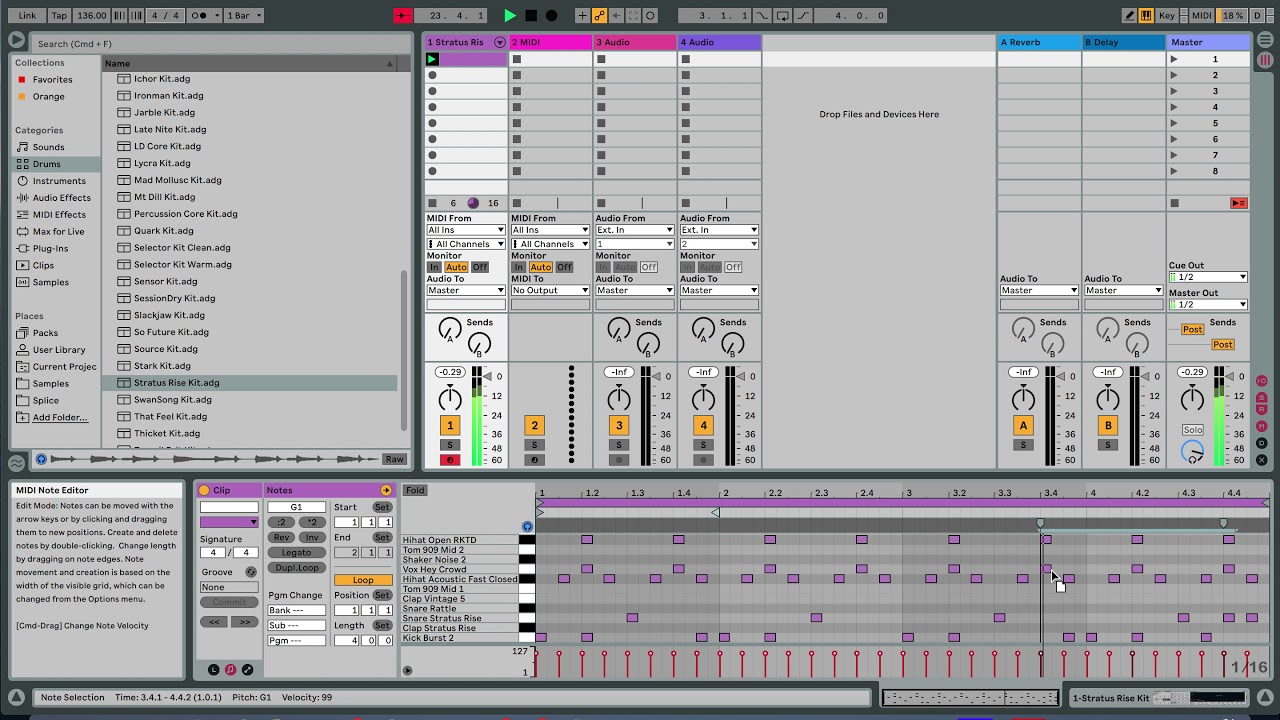Launch the first clip in 1 Stratus Ris

(432, 59)
